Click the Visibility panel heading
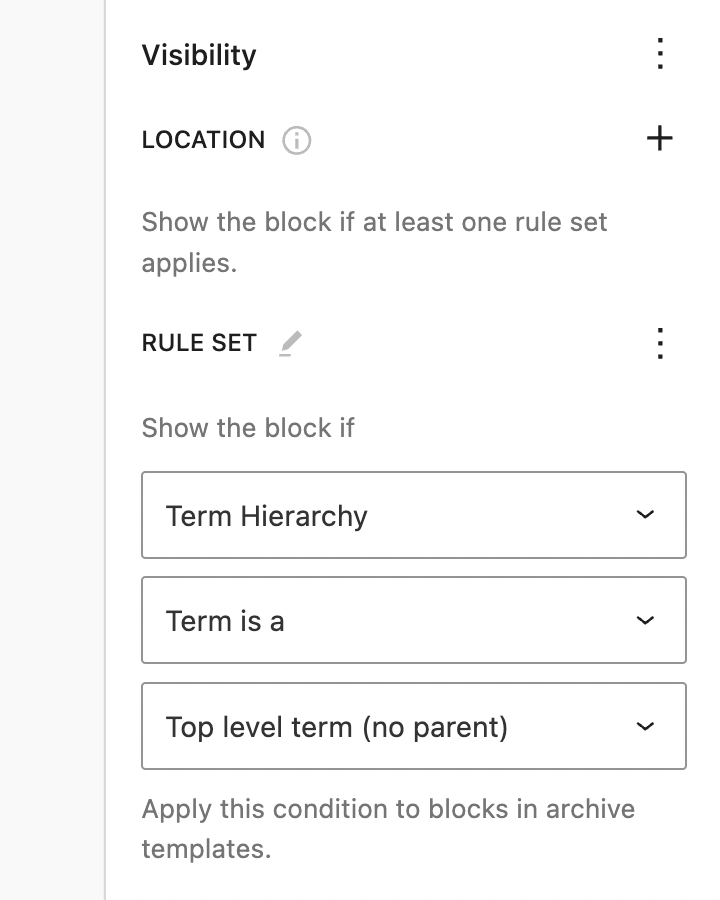The height and width of the screenshot is (900, 720). pos(199,55)
